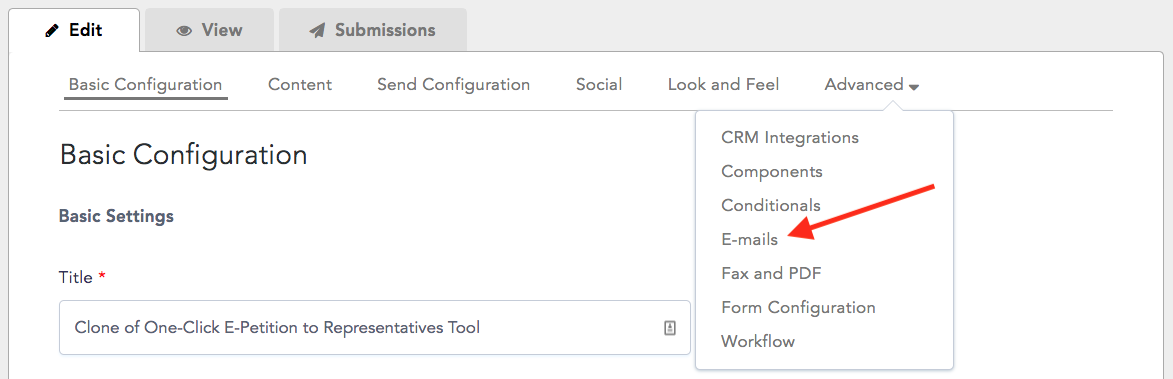Switch to the View tab
1173x379 pixels.
[x=209, y=30]
